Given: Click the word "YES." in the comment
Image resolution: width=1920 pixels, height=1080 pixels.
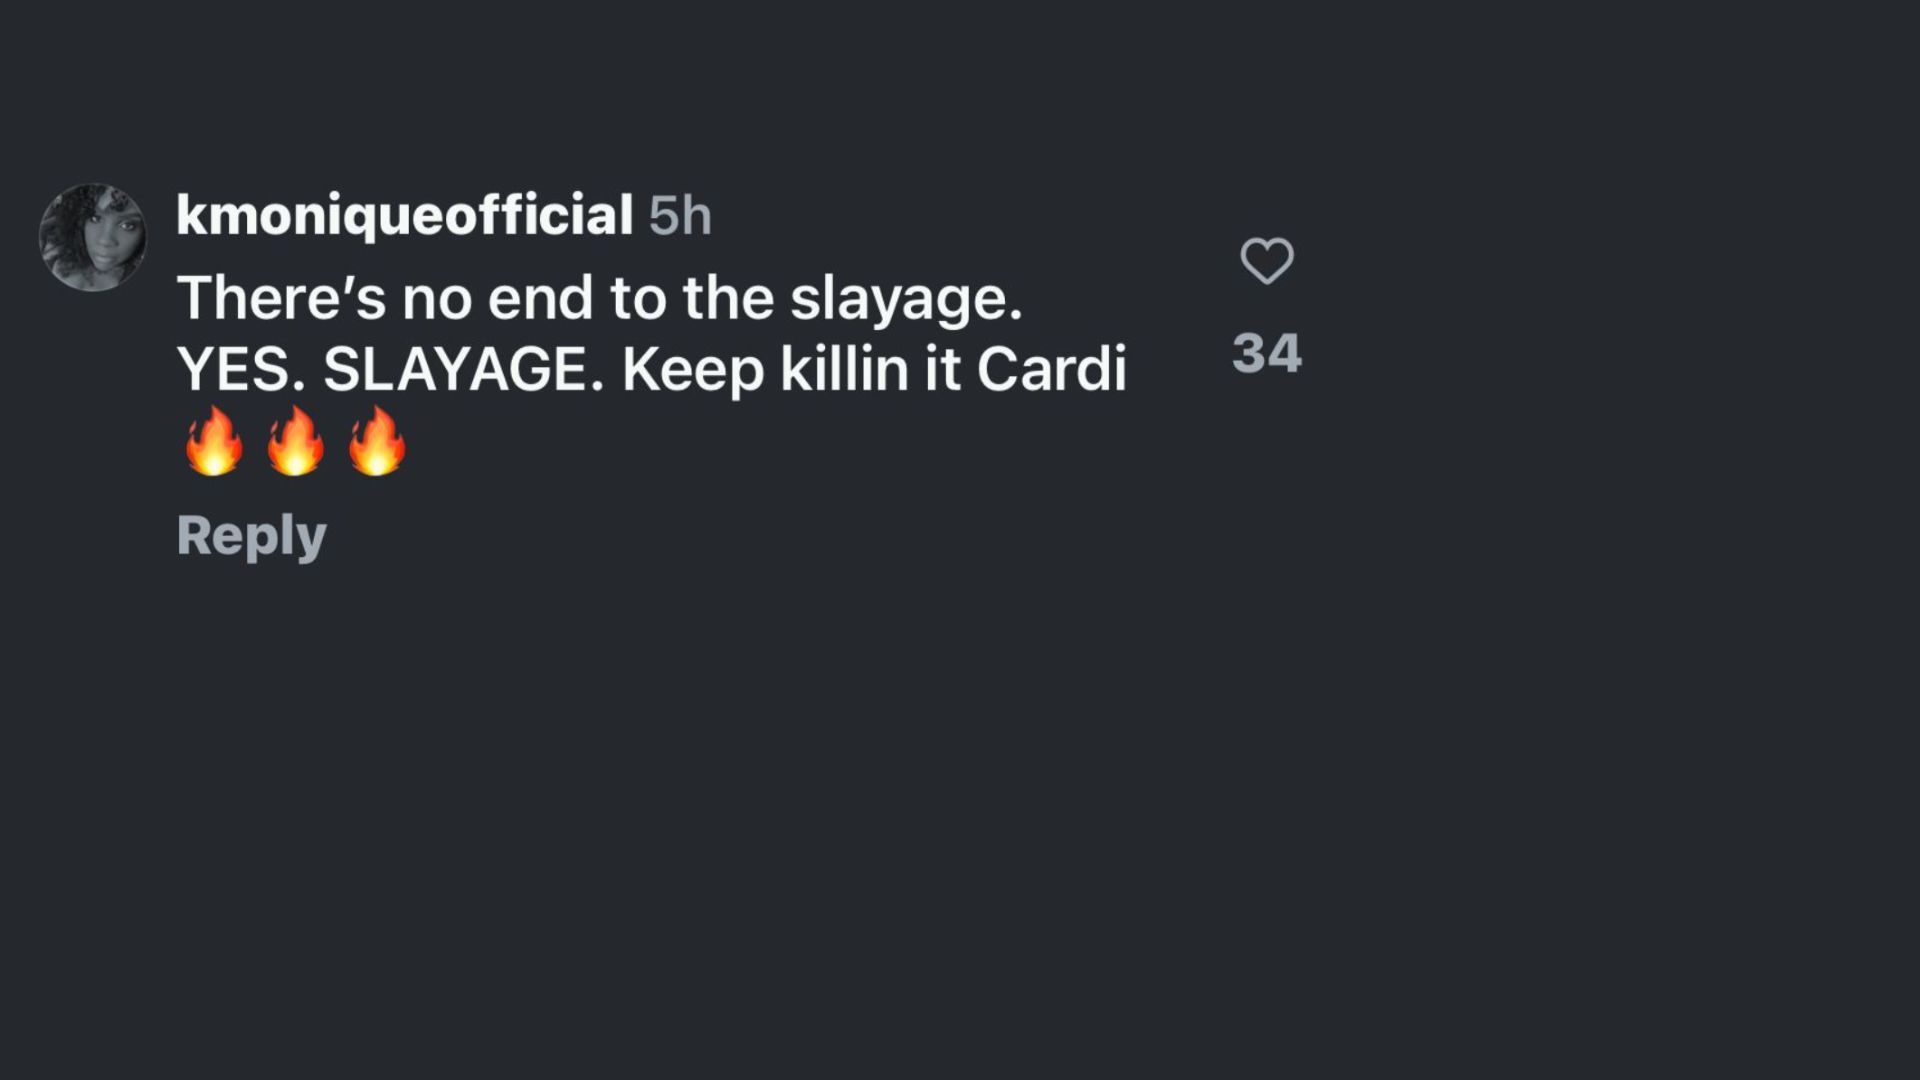Looking at the screenshot, I should pos(241,369).
